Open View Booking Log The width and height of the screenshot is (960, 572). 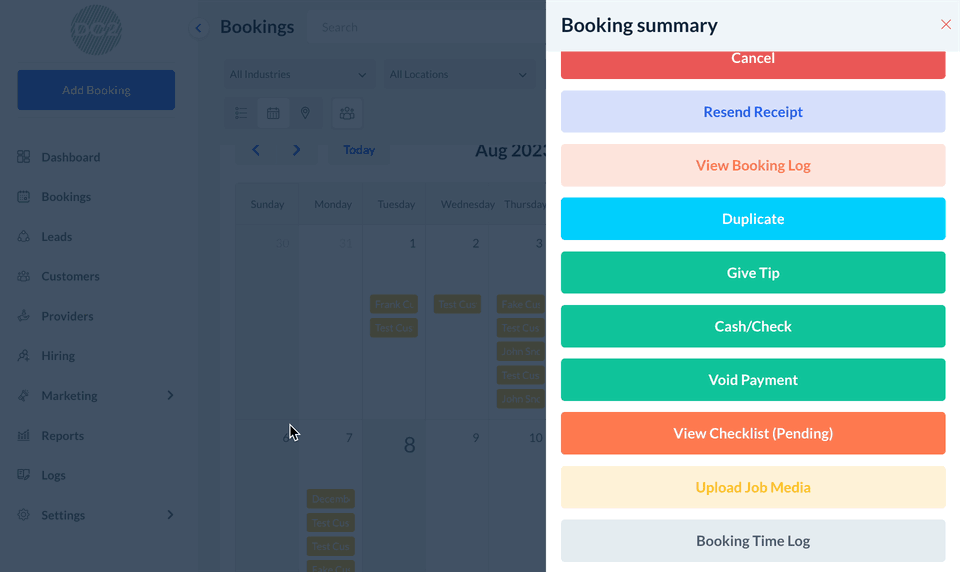point(752,165)
